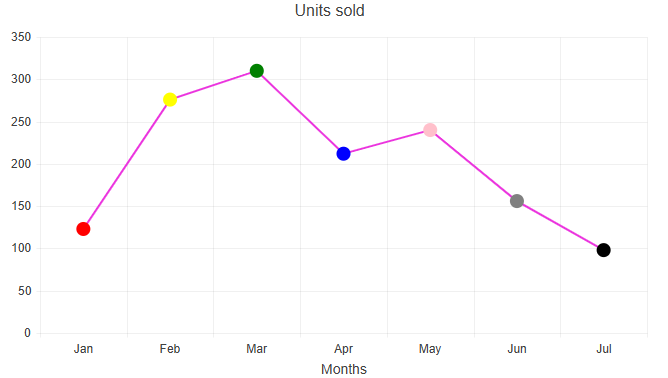Click the red Jan data point
This screenshot has width=668, height=378.
83,229
